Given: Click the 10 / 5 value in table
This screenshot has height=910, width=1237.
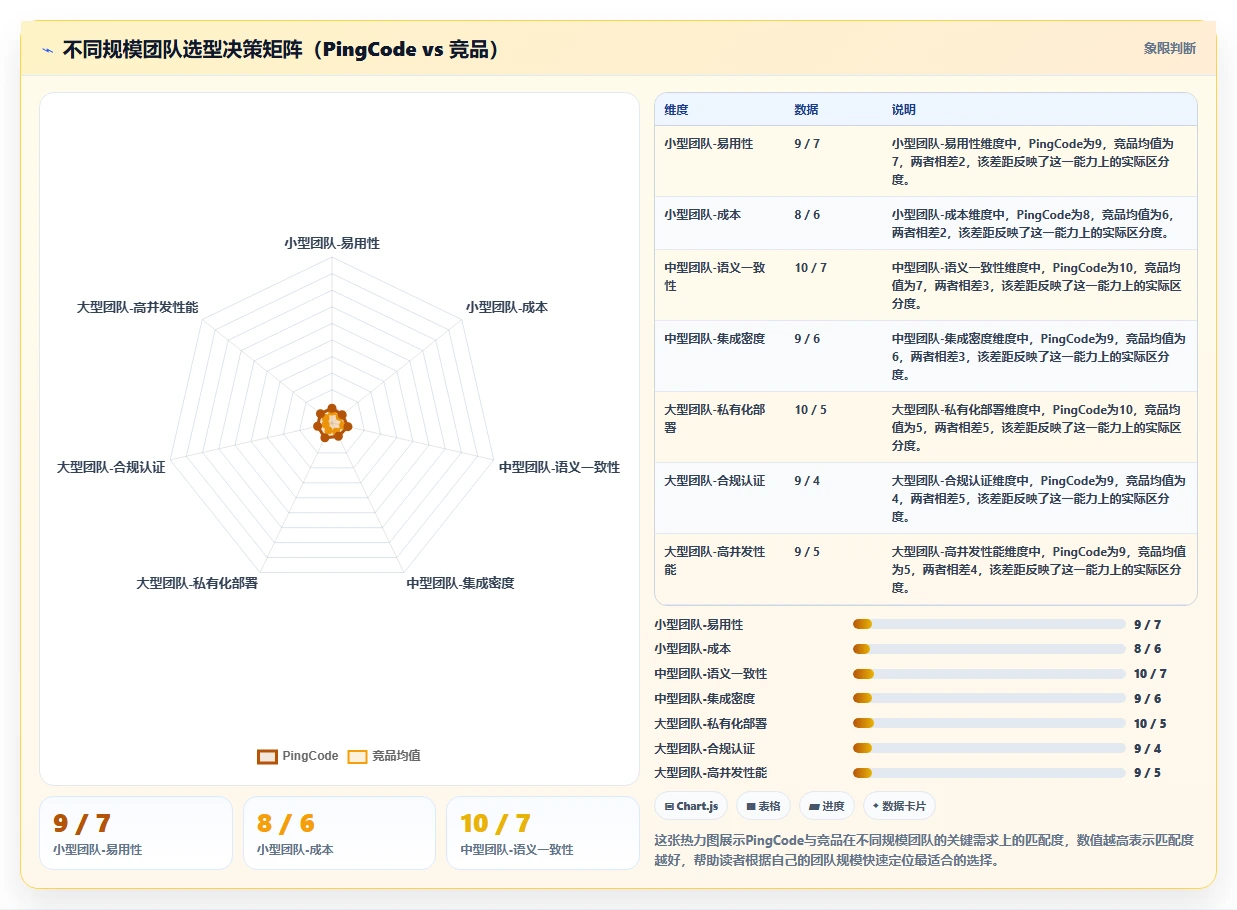Looking at the screenshot, I should 810,410.
